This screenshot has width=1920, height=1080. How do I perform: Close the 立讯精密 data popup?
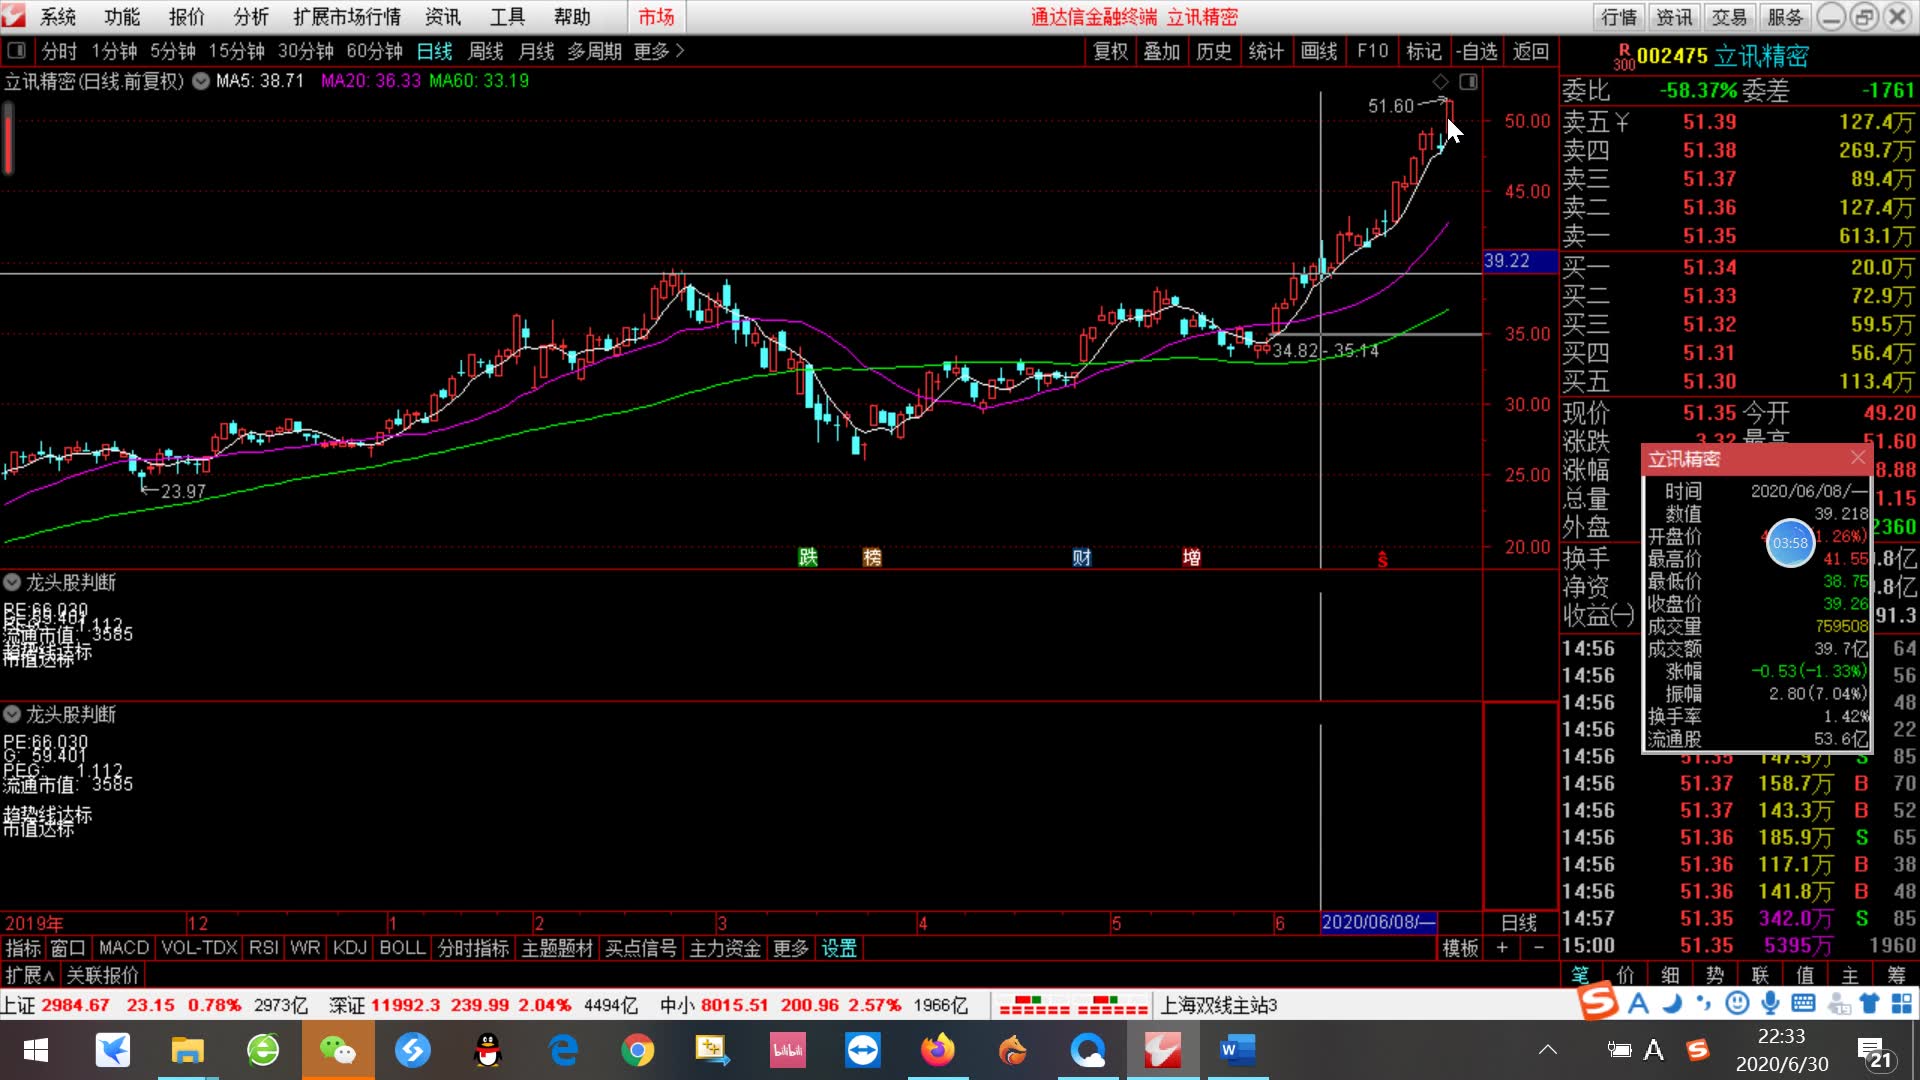pyautogui.click(x=1858, y=457)
